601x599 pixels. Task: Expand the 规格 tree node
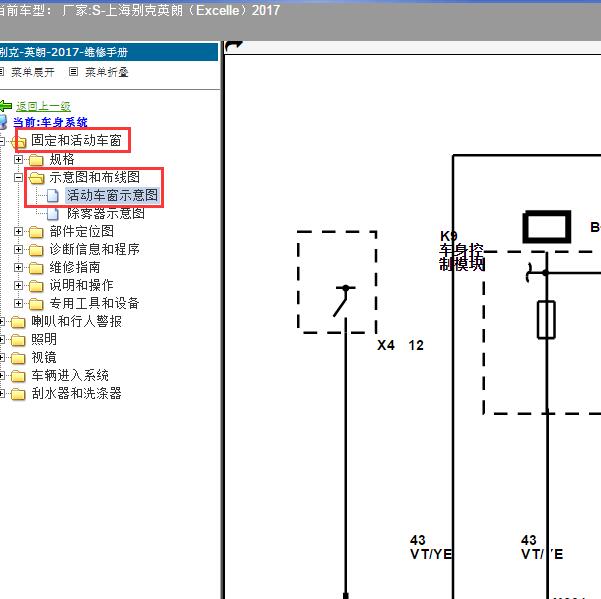coord(20,160)
